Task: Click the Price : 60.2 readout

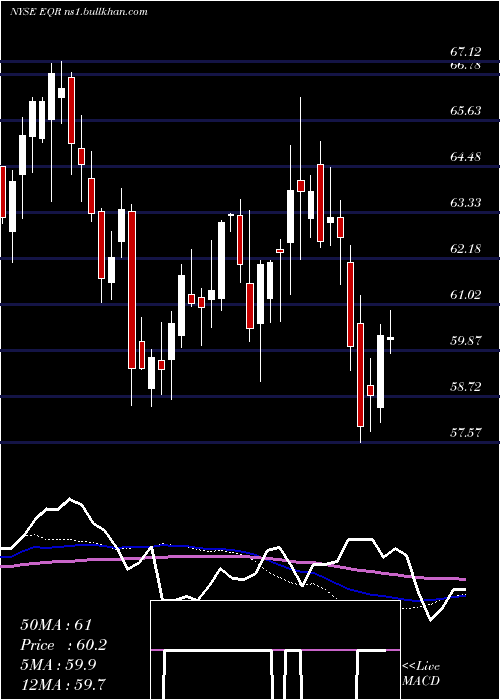Action: (64, 645)
